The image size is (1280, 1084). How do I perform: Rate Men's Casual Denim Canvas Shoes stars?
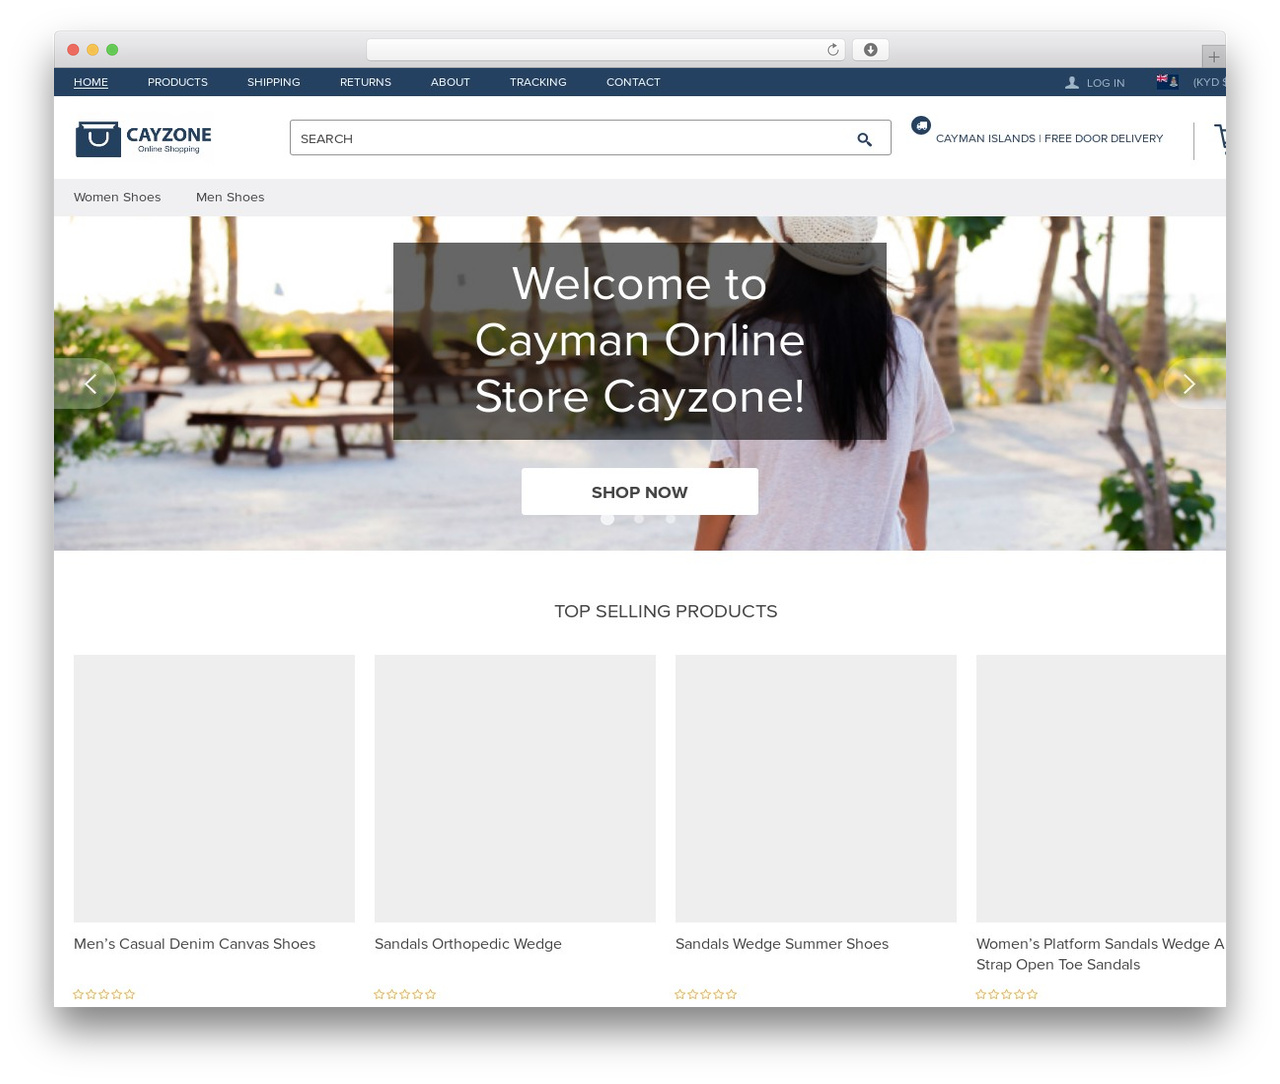point(104,994)
